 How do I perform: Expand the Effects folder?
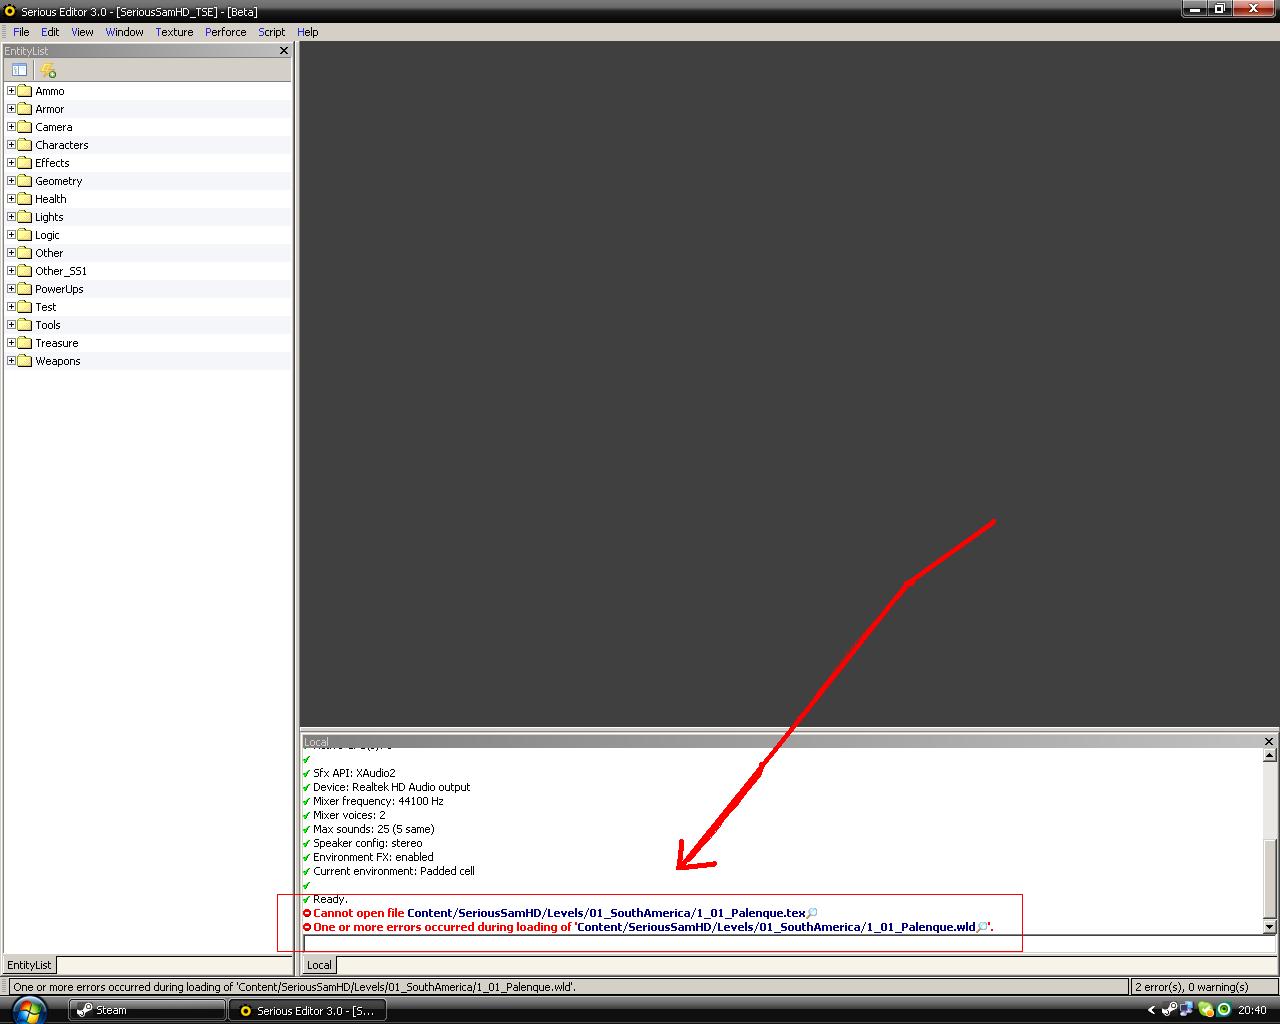pos(11,163)
